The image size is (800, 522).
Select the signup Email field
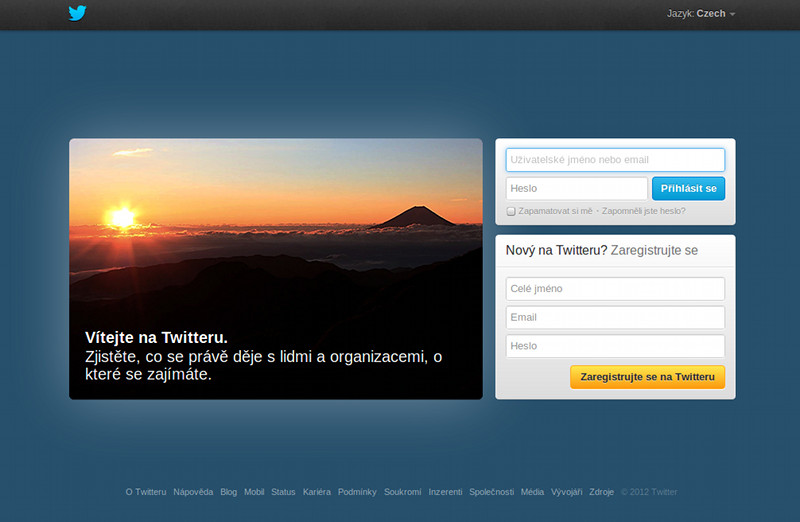pos(615,317)
